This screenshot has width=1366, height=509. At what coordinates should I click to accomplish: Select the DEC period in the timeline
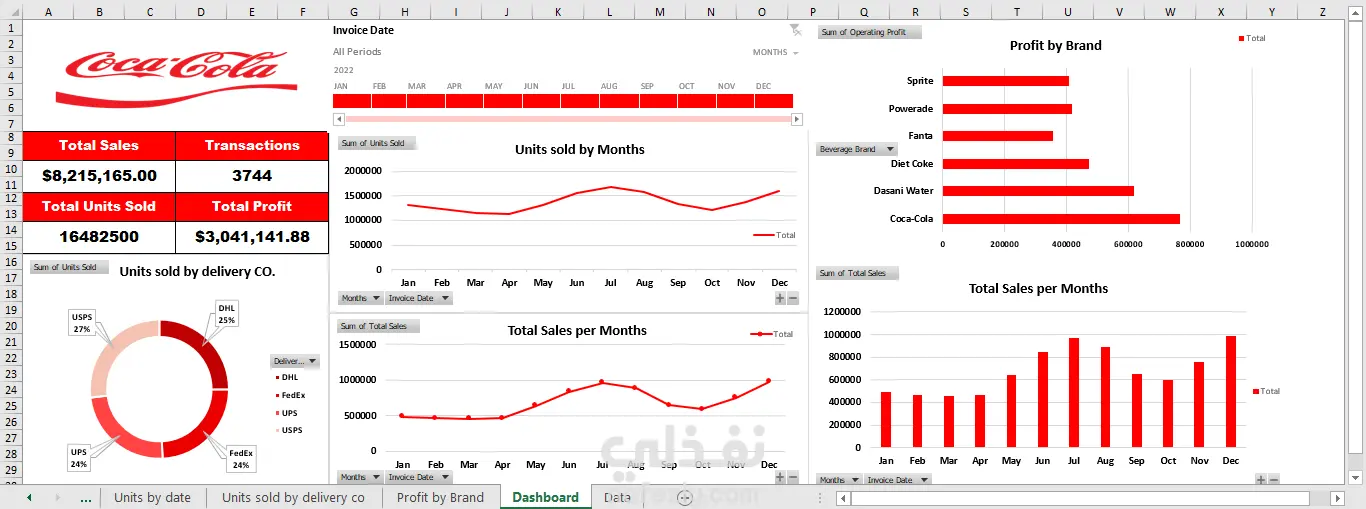tap(774, 101)
